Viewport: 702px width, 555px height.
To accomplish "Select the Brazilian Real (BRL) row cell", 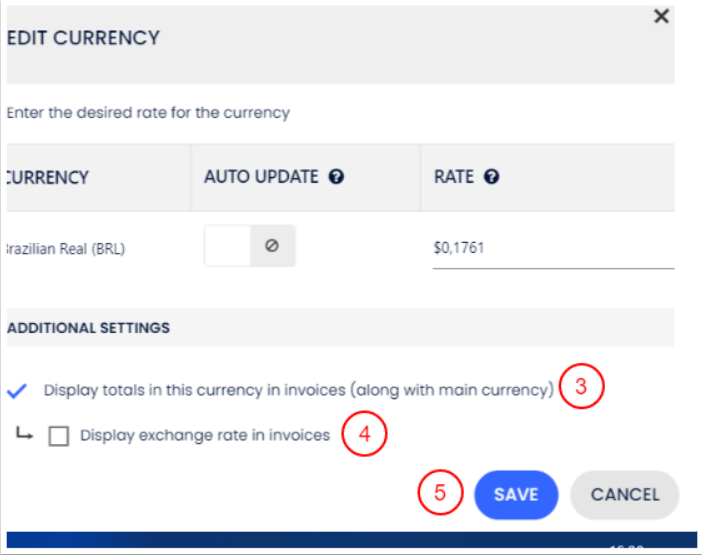I will click(63, 247).
